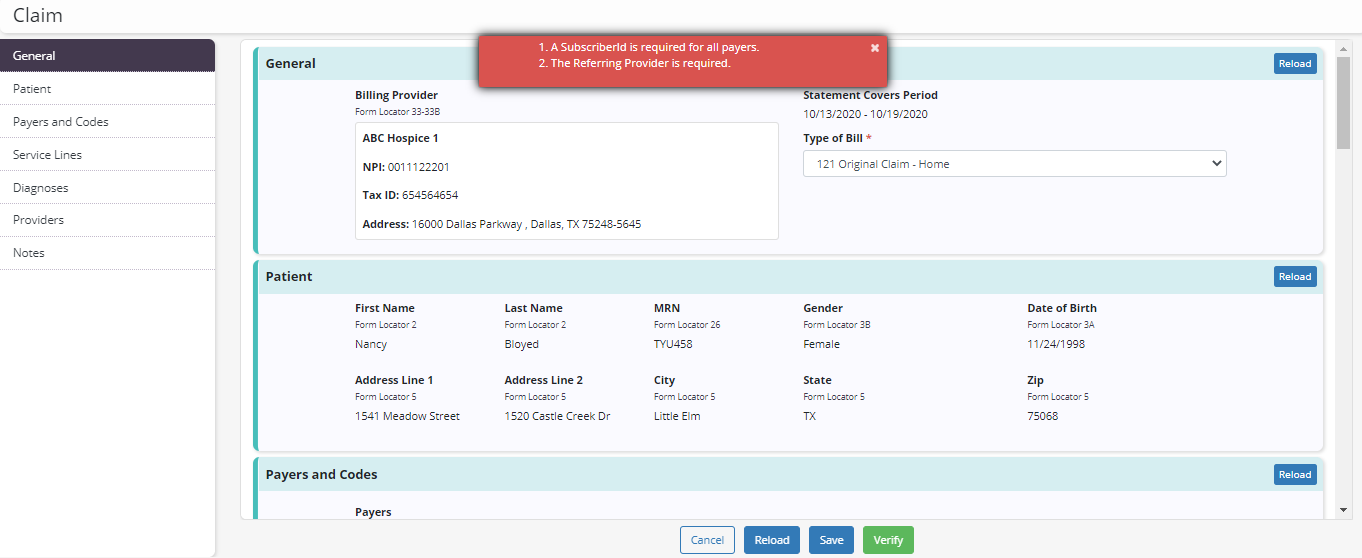
Task: Click the green Verify button
Action: pyautogui.click(x=888, y=540)
